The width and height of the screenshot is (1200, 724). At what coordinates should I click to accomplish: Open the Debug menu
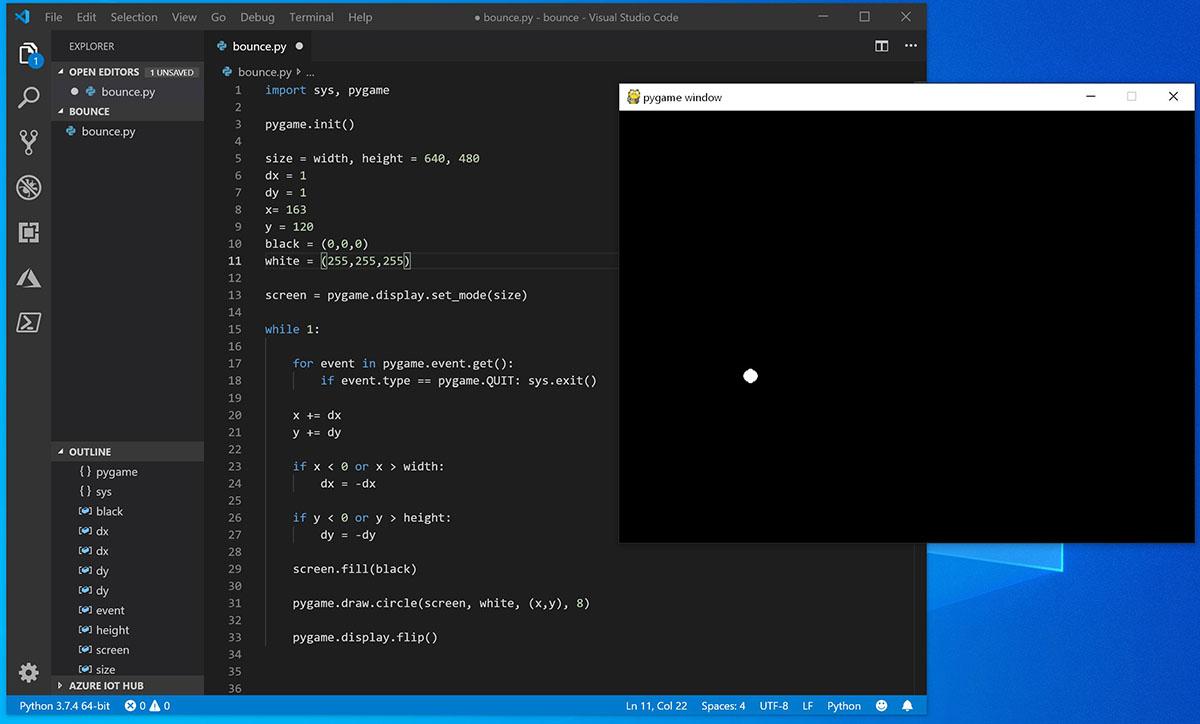click(x=257, y=17)
